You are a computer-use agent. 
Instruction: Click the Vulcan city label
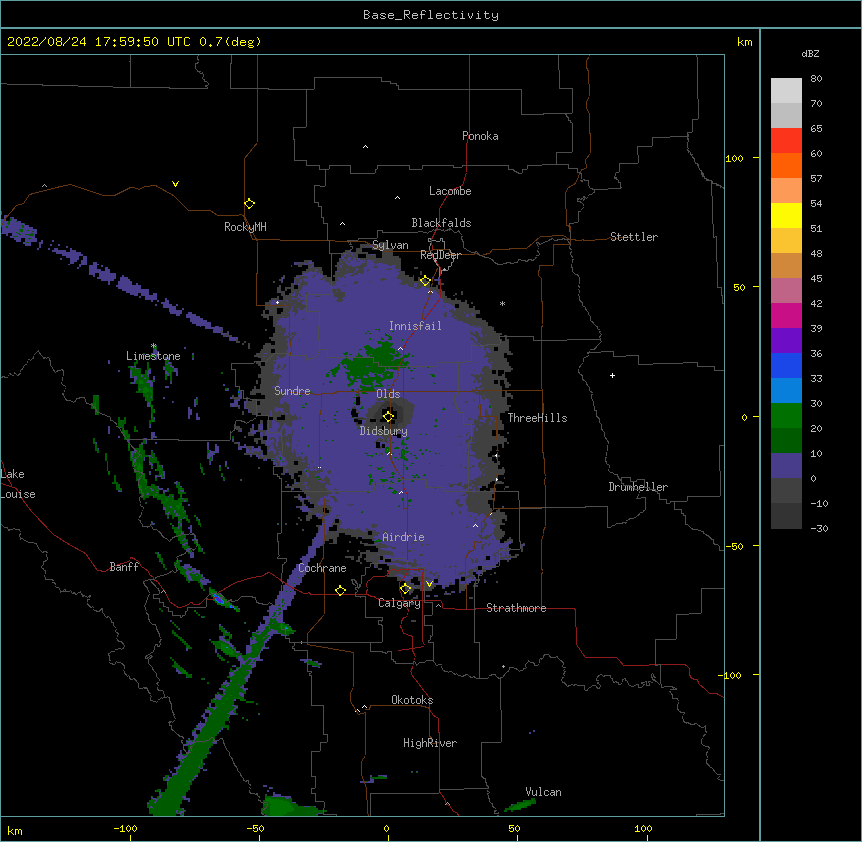click(543, 792)
